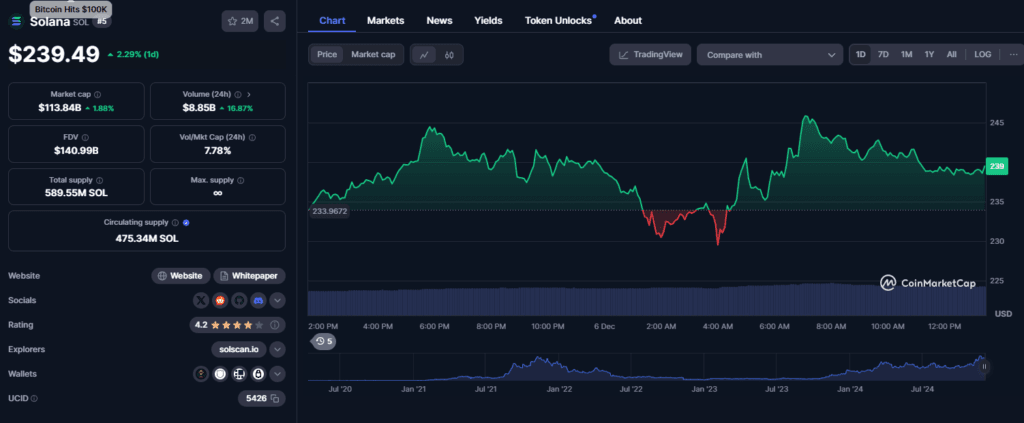This screenshot has height=423, width=1024.
Task: Open the TradingView chart button
Action: pos(650,55)
